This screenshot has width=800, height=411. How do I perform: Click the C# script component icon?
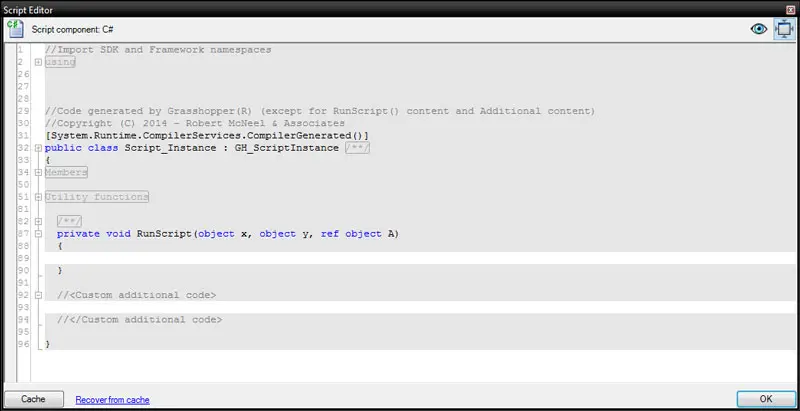coord(15,29)
